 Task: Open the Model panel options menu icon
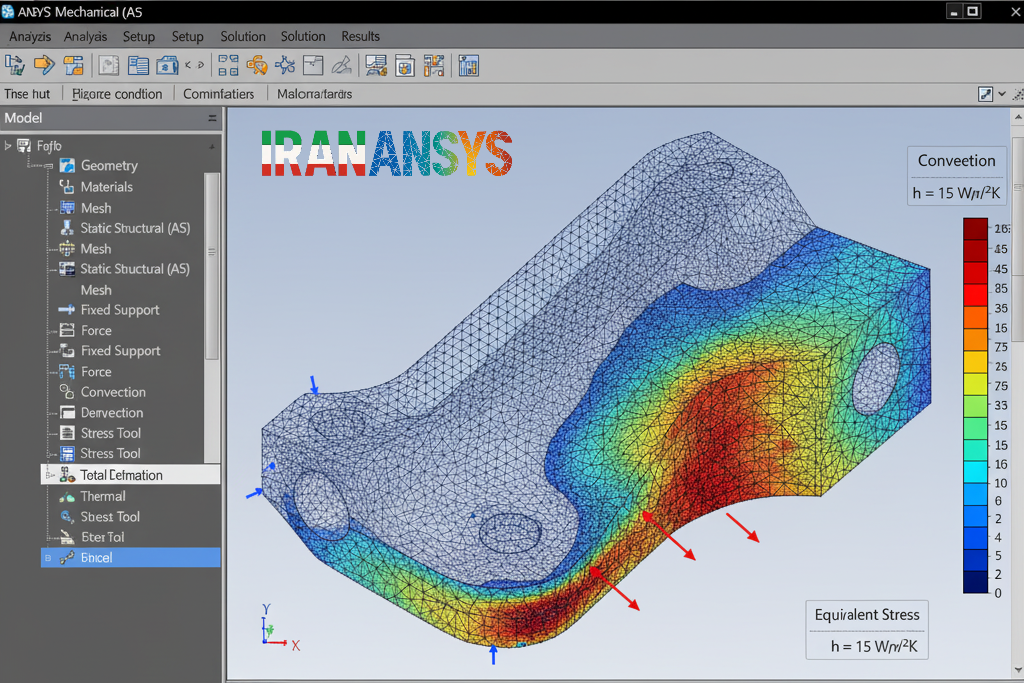point(212,118)
